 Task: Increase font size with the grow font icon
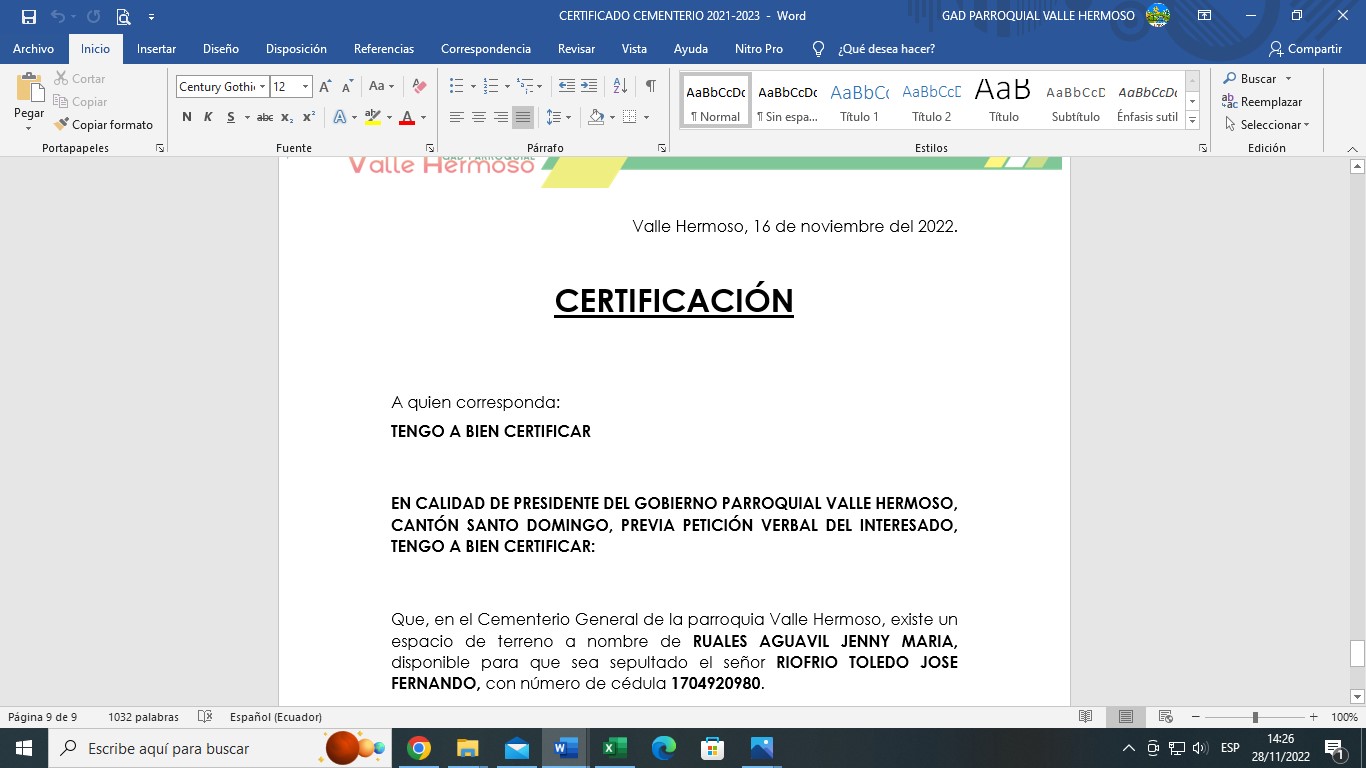(325, 87)
